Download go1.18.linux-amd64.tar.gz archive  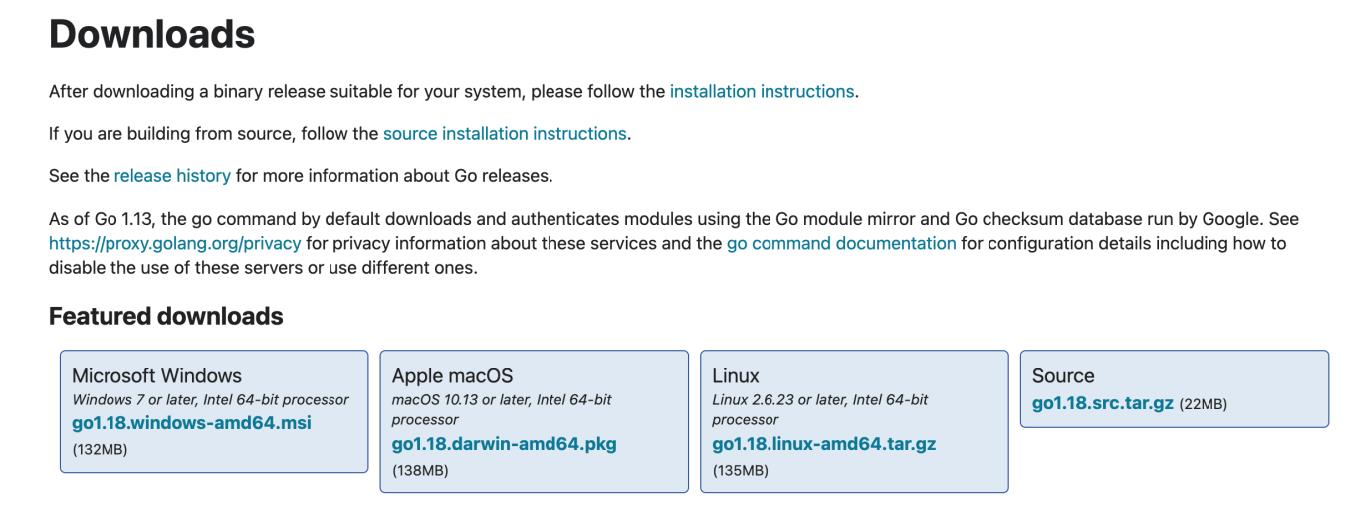pyautogui.click(x=824, y=445)
